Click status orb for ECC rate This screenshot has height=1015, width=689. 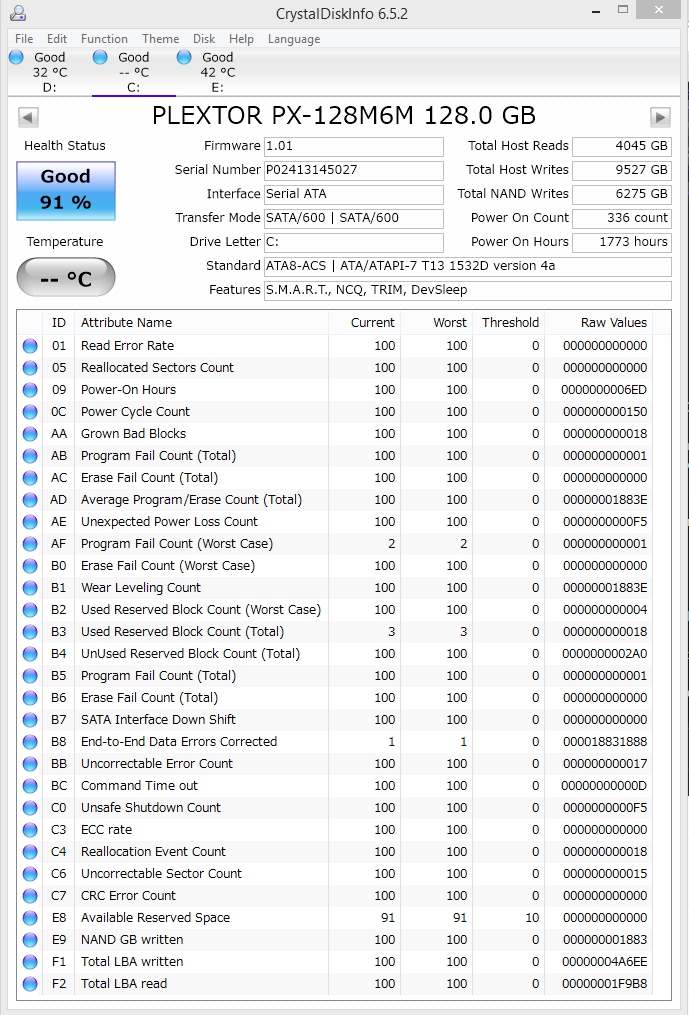pos(30,830)
